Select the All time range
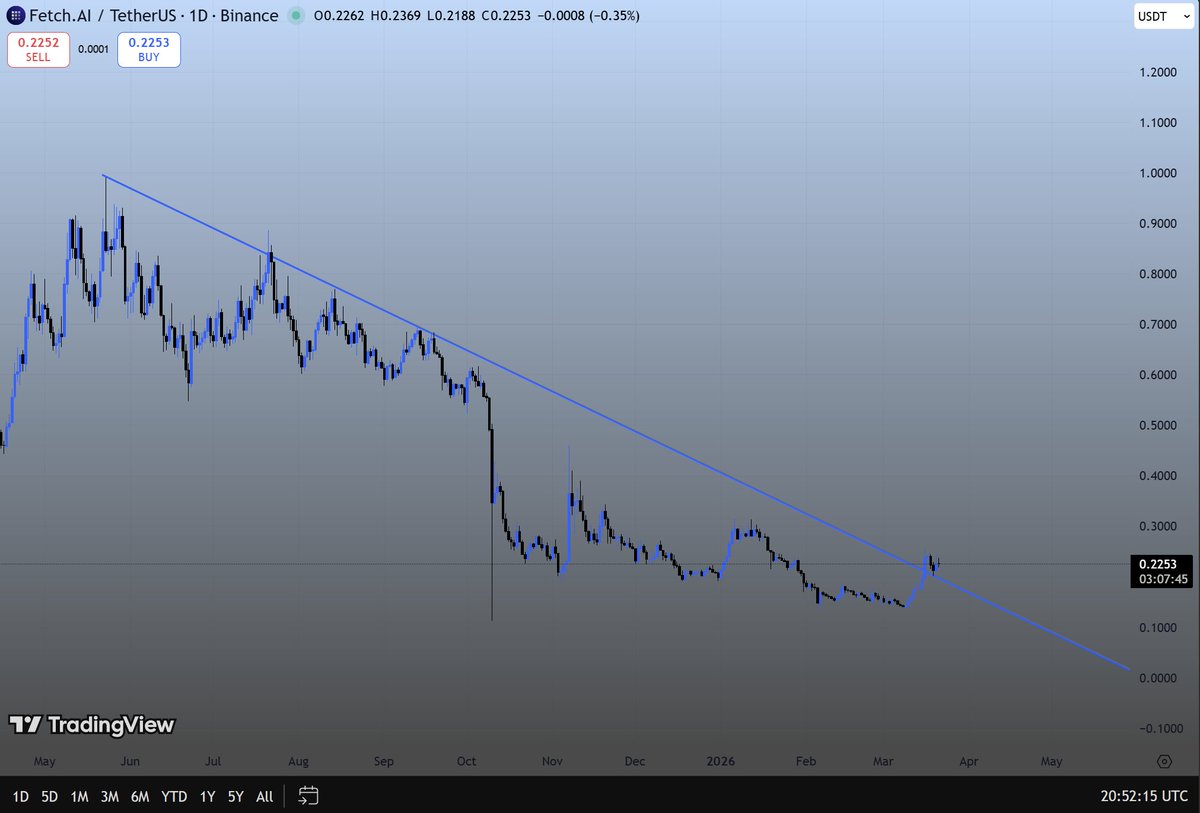1200x813 pixels. tap(264, 796)
